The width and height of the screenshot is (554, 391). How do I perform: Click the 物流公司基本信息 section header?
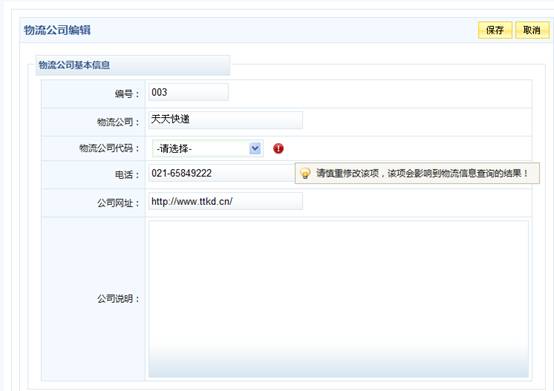pos(133,65)
